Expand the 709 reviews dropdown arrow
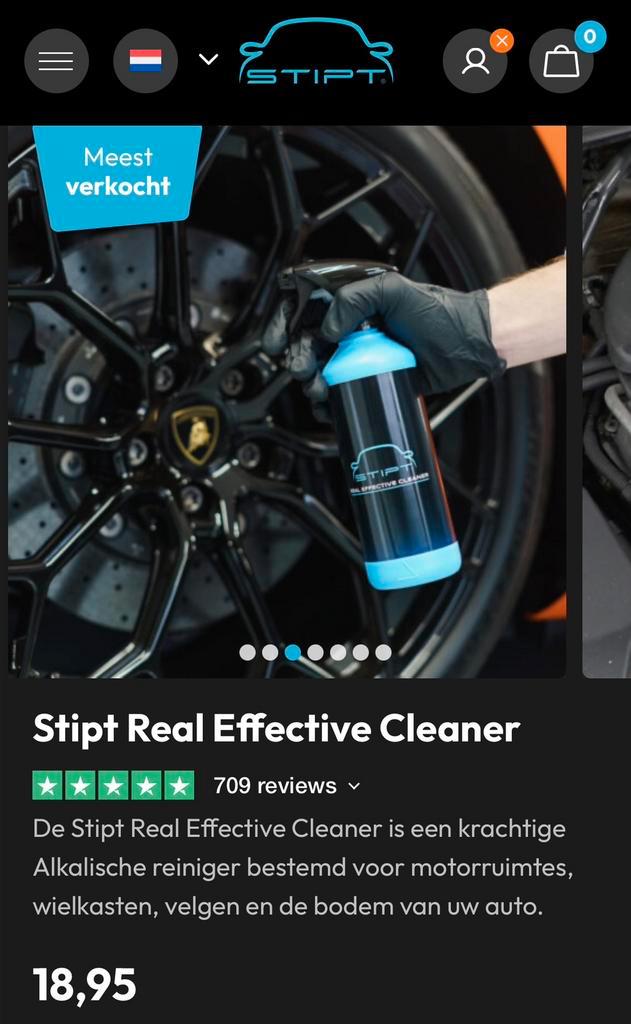Image resolution: width=631 pixels, height=1024 pixels. 354,786
